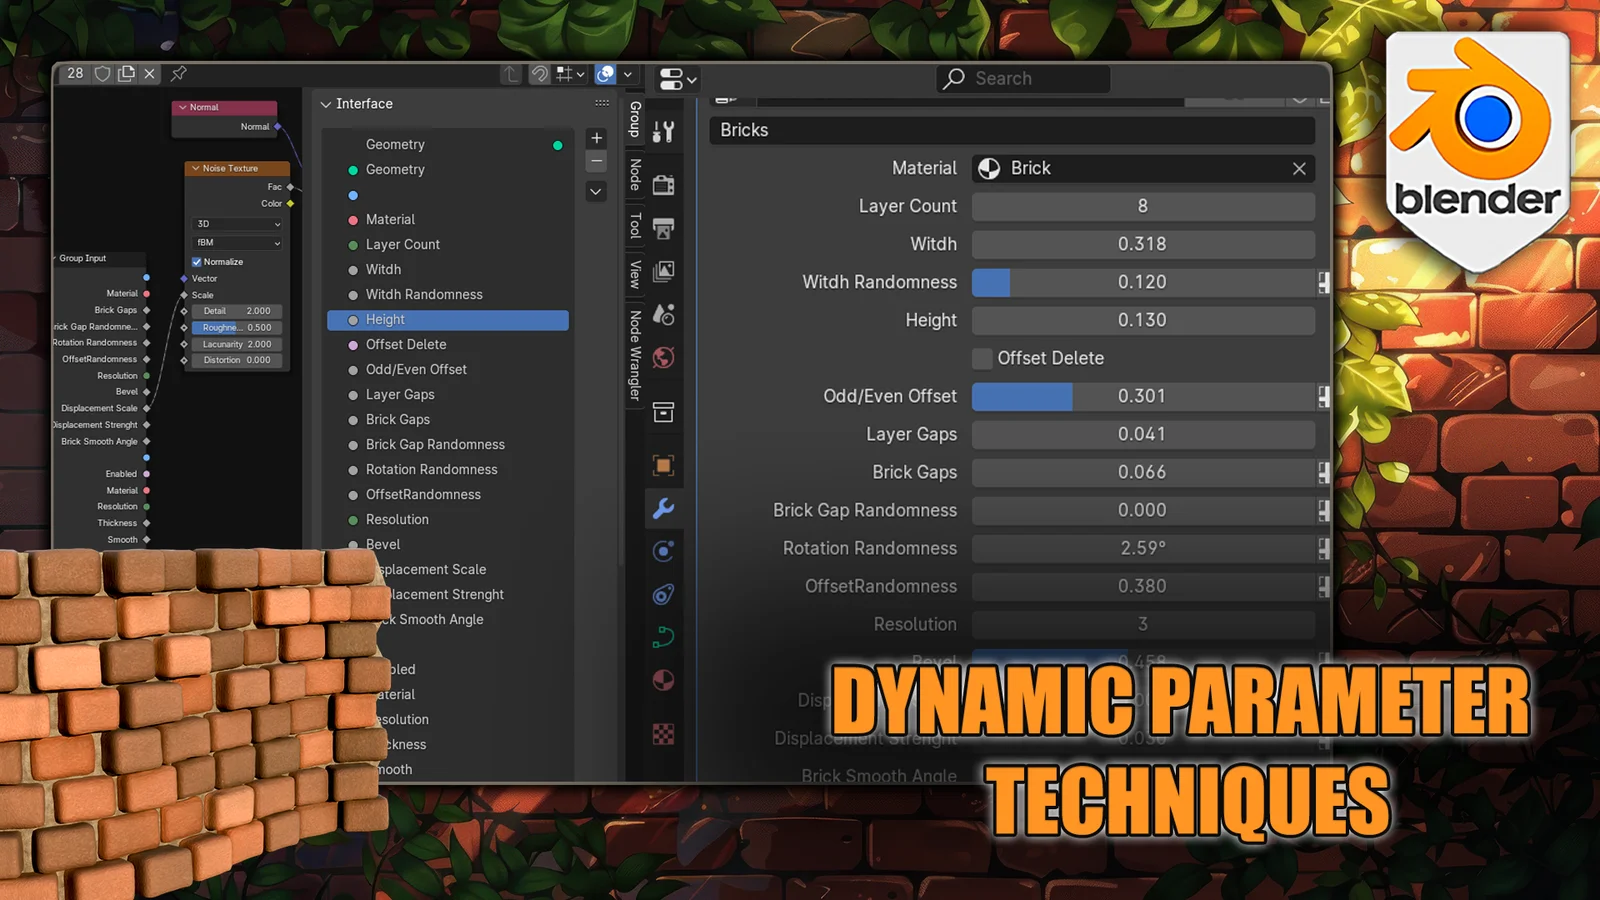Viewport: 1600px width, 900px height.
Task: Click the Odd/Even Offset slider
Action: pyautogui.click(x=1142, y=396)
